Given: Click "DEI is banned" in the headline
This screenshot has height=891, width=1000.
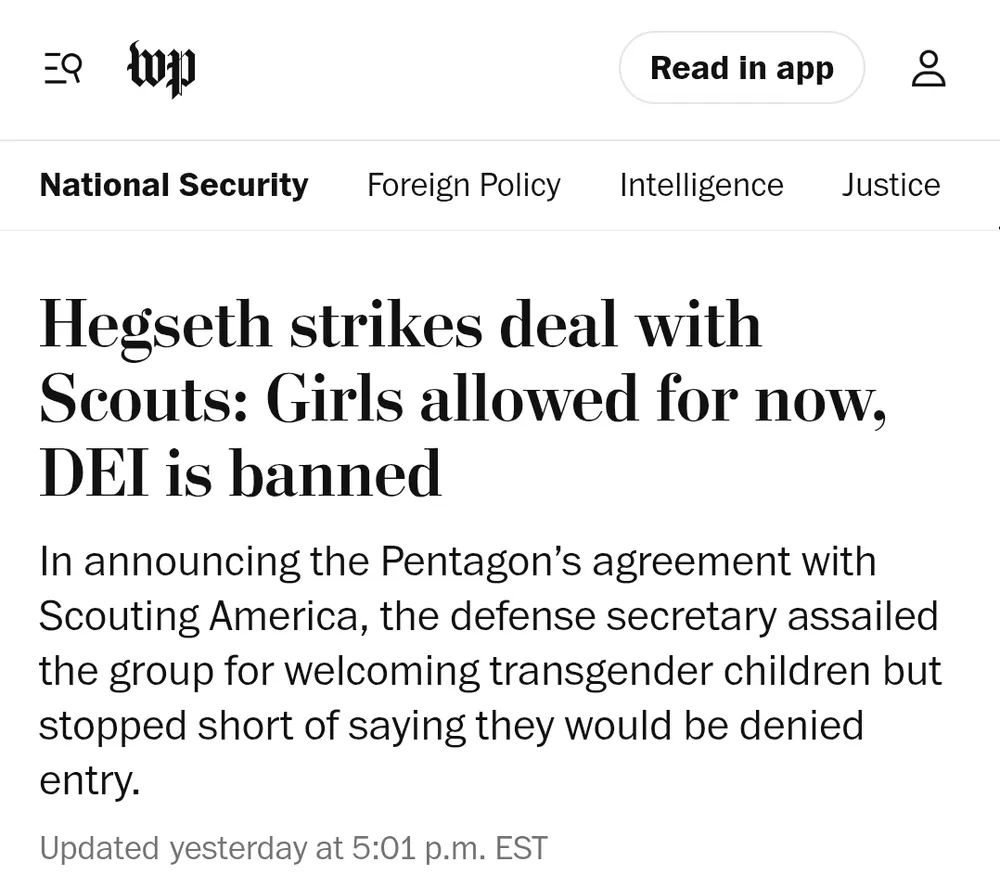Looking at the screenshot, I should [240, 474].
